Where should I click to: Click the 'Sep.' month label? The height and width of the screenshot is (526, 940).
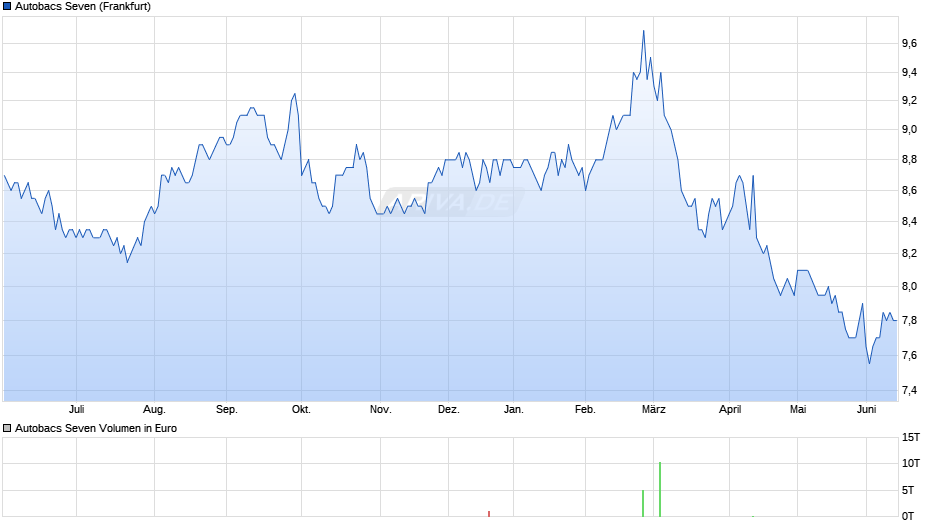pyautogui.click(x=227, y=410)
